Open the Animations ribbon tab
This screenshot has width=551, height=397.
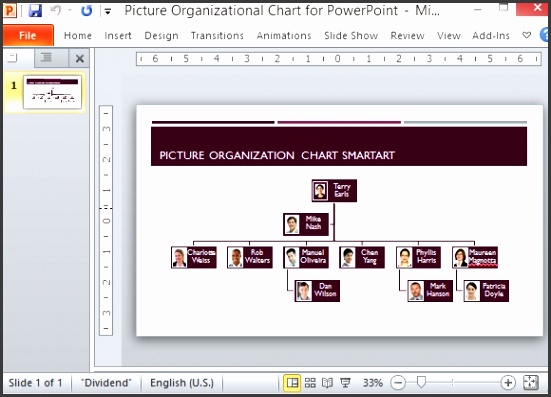point(284,35)
